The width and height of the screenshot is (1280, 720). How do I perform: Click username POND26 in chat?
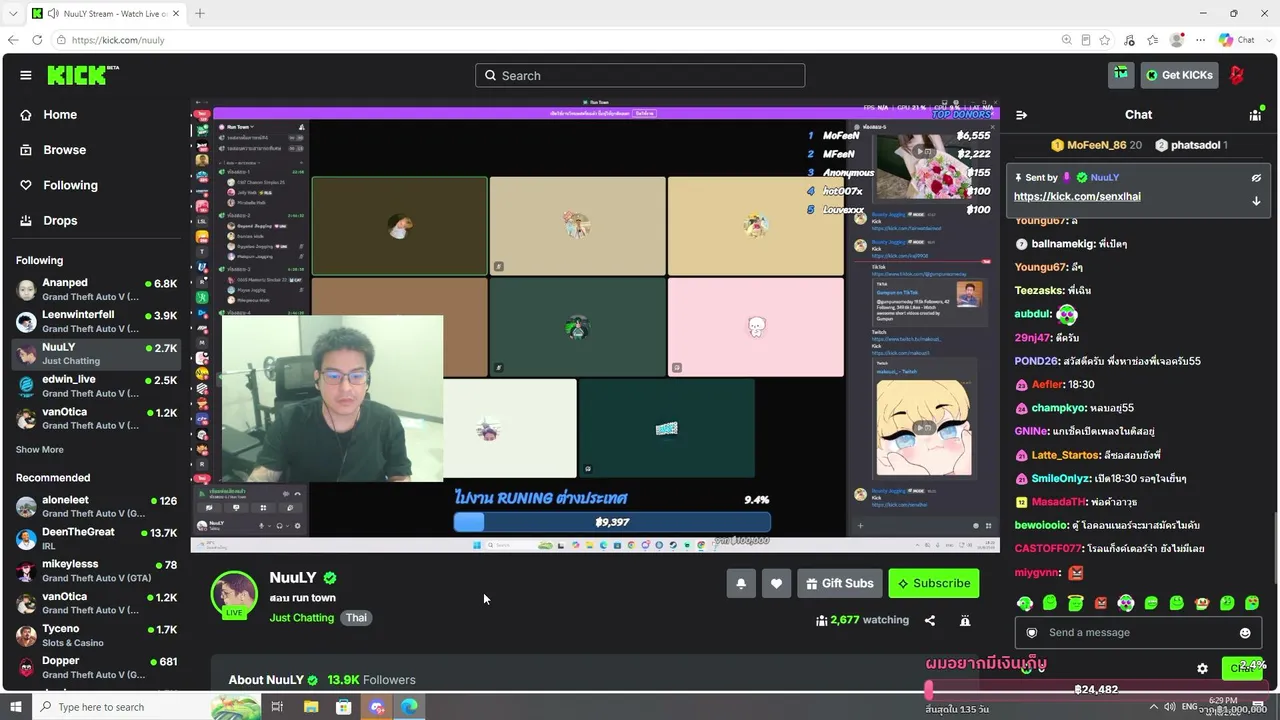1036,361
